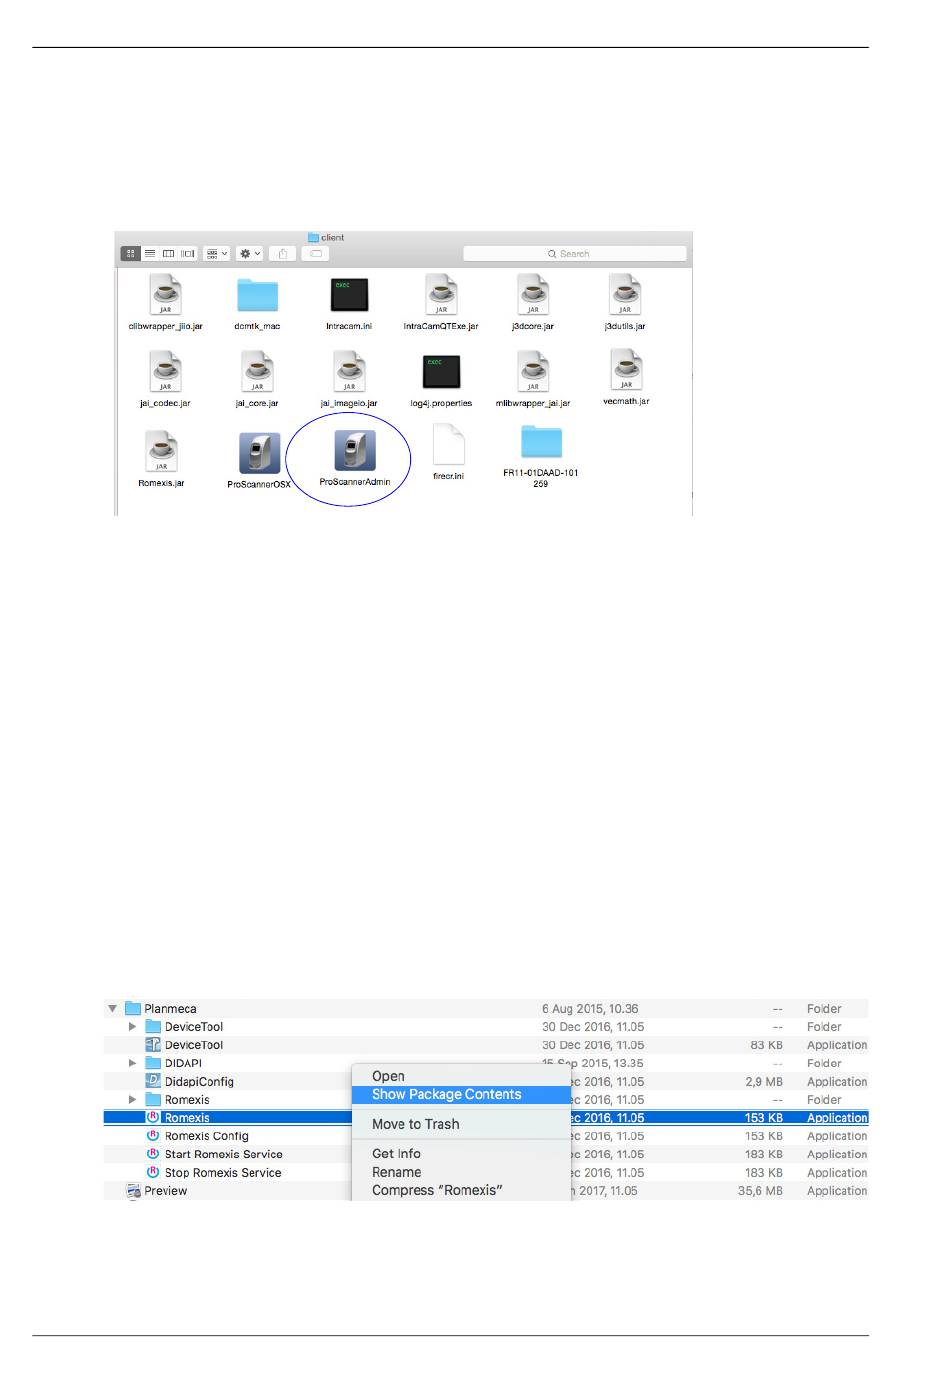Open the item arrangement dropdown

[x=216, y=254]
